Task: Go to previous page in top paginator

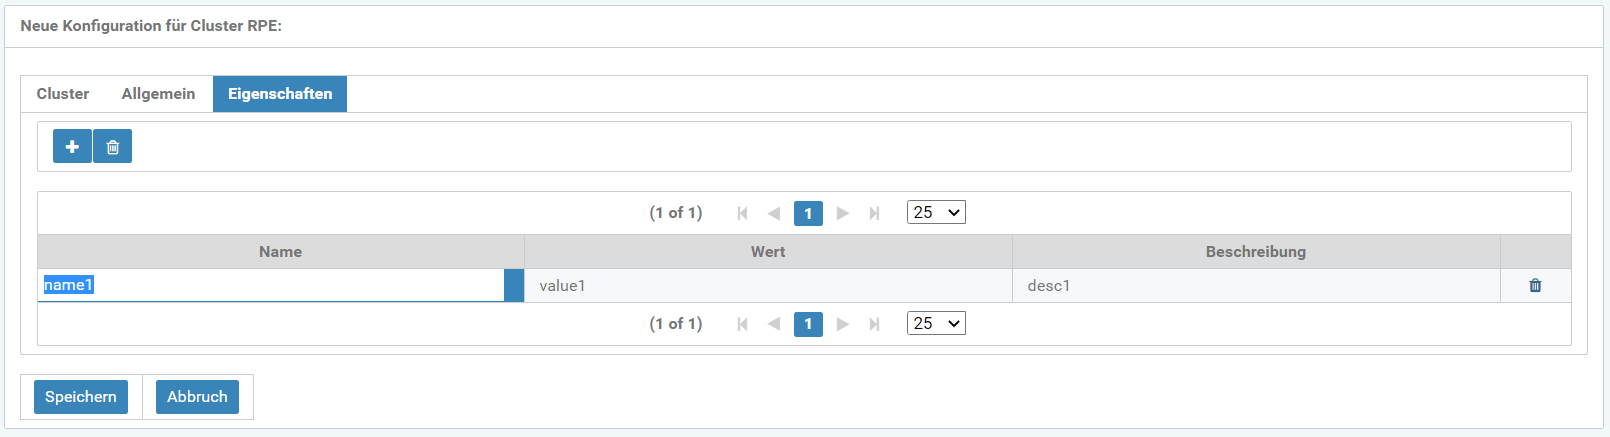Action: tap(774, 213)
